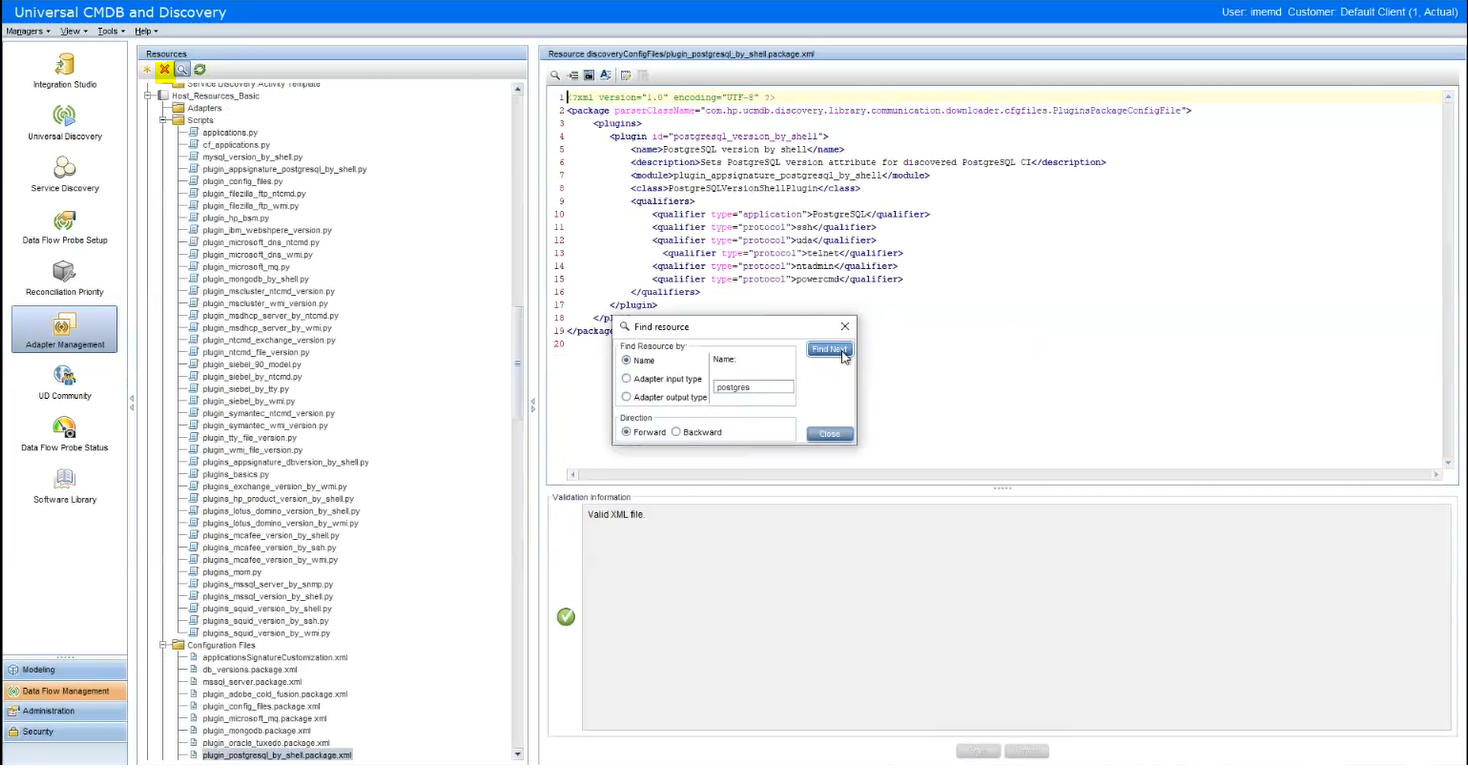This screenshot has height=780, width=1468.
Task: Open Integration Studio from the sidebar
Action: coord(65,70)
